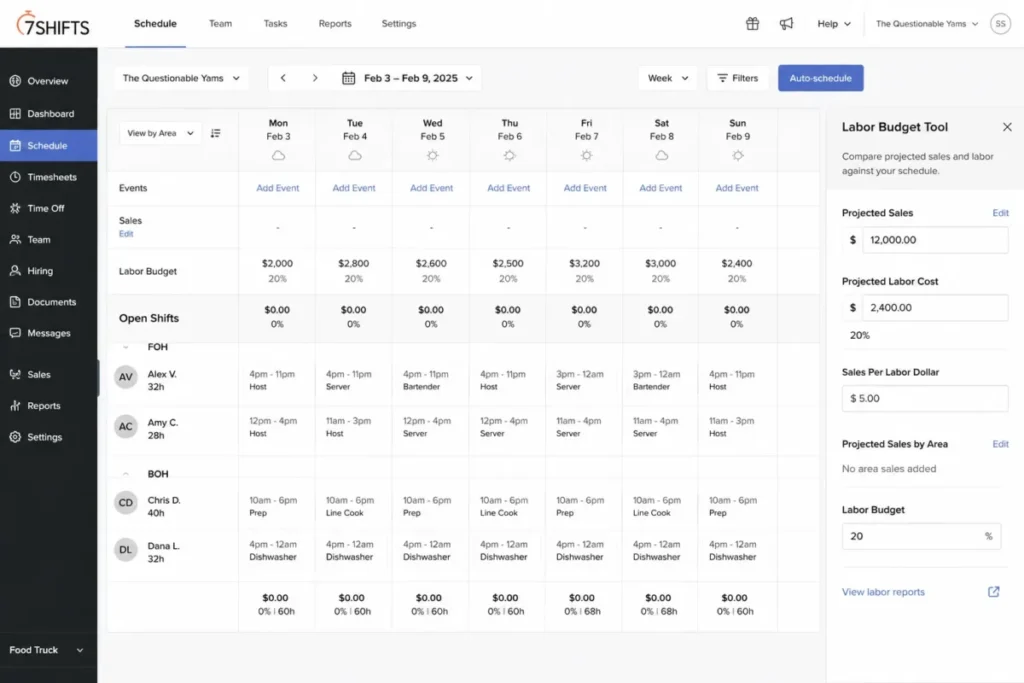Screen dimensions: 1024x683
Task: Click the AV avatar for Alex V.
Action: tap(125, 377)
